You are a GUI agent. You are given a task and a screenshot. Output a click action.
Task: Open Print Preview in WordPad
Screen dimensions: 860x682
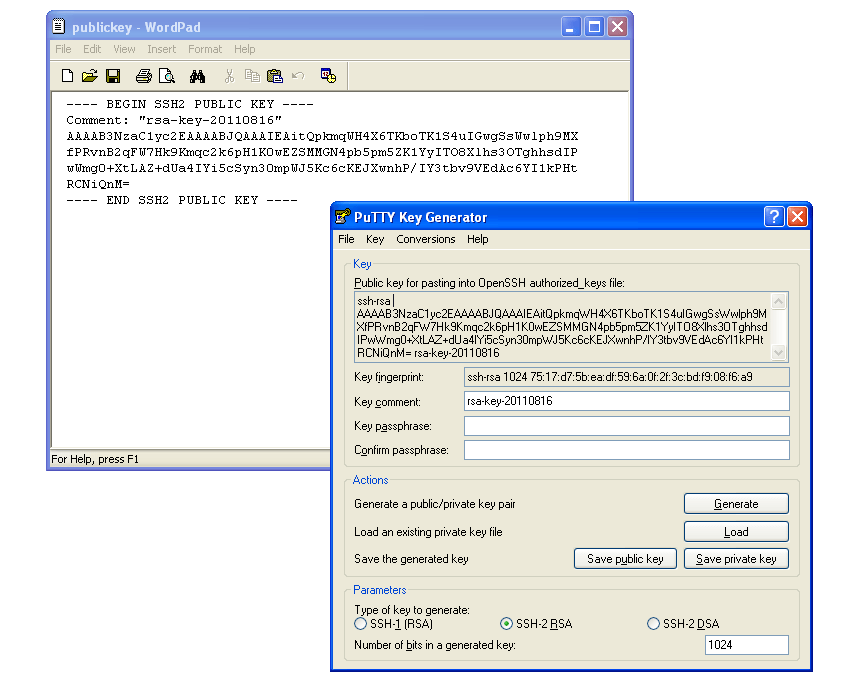click(167, 75)
